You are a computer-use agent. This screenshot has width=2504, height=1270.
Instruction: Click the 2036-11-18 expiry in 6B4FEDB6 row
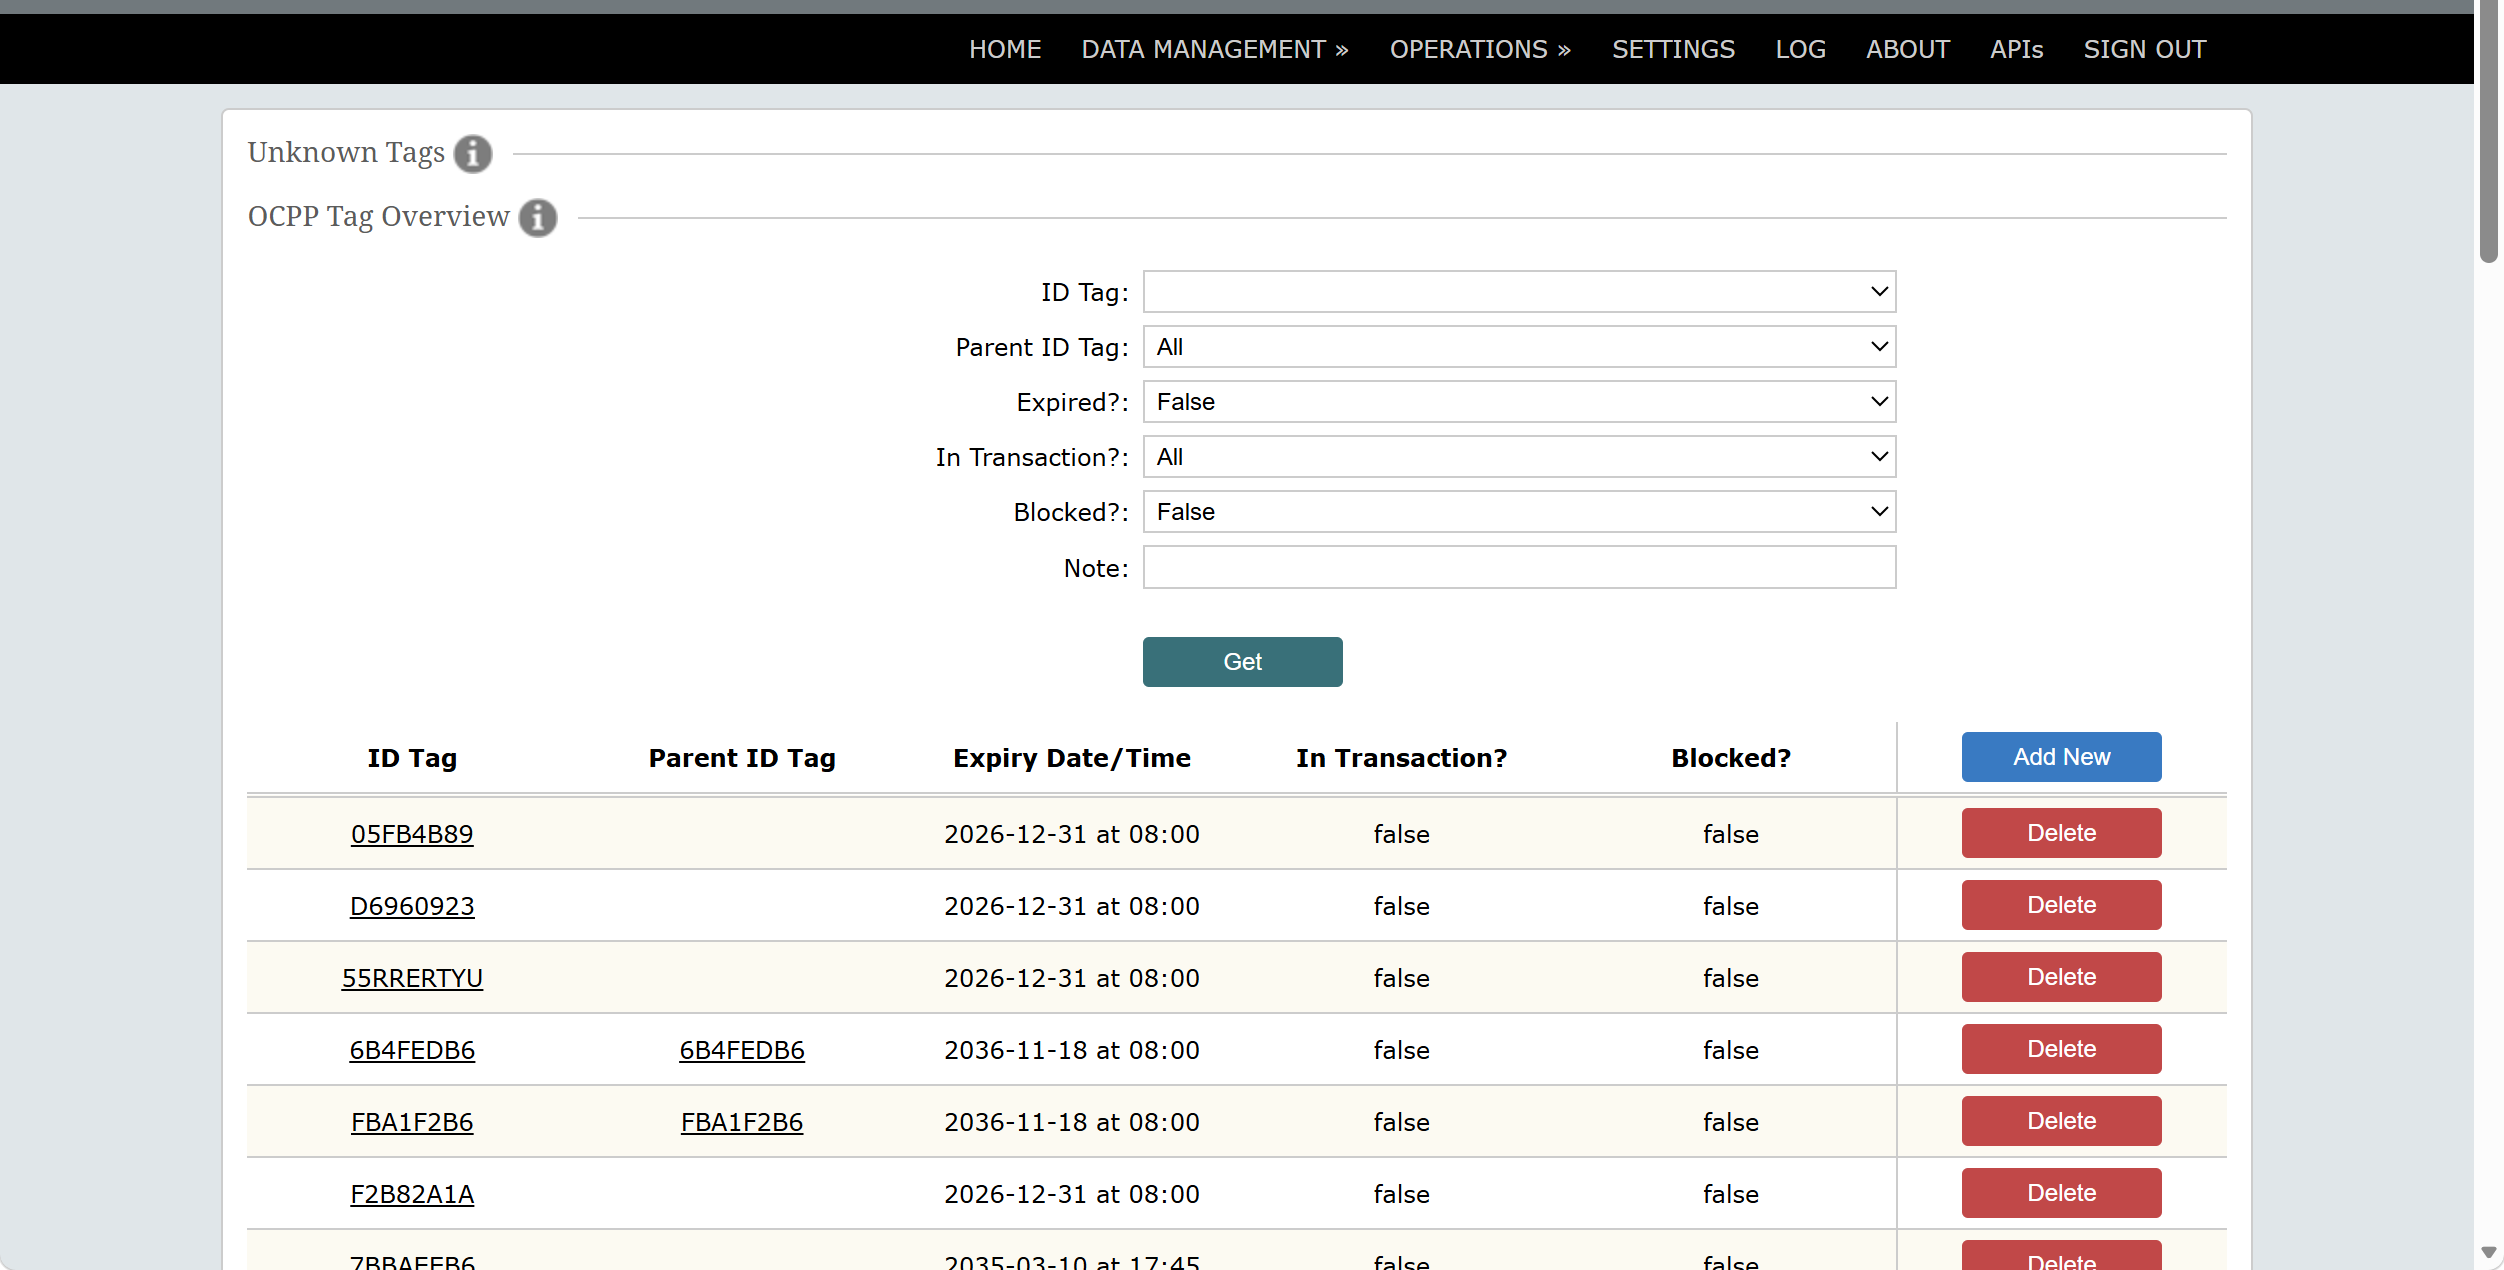pos(1072,1050)
